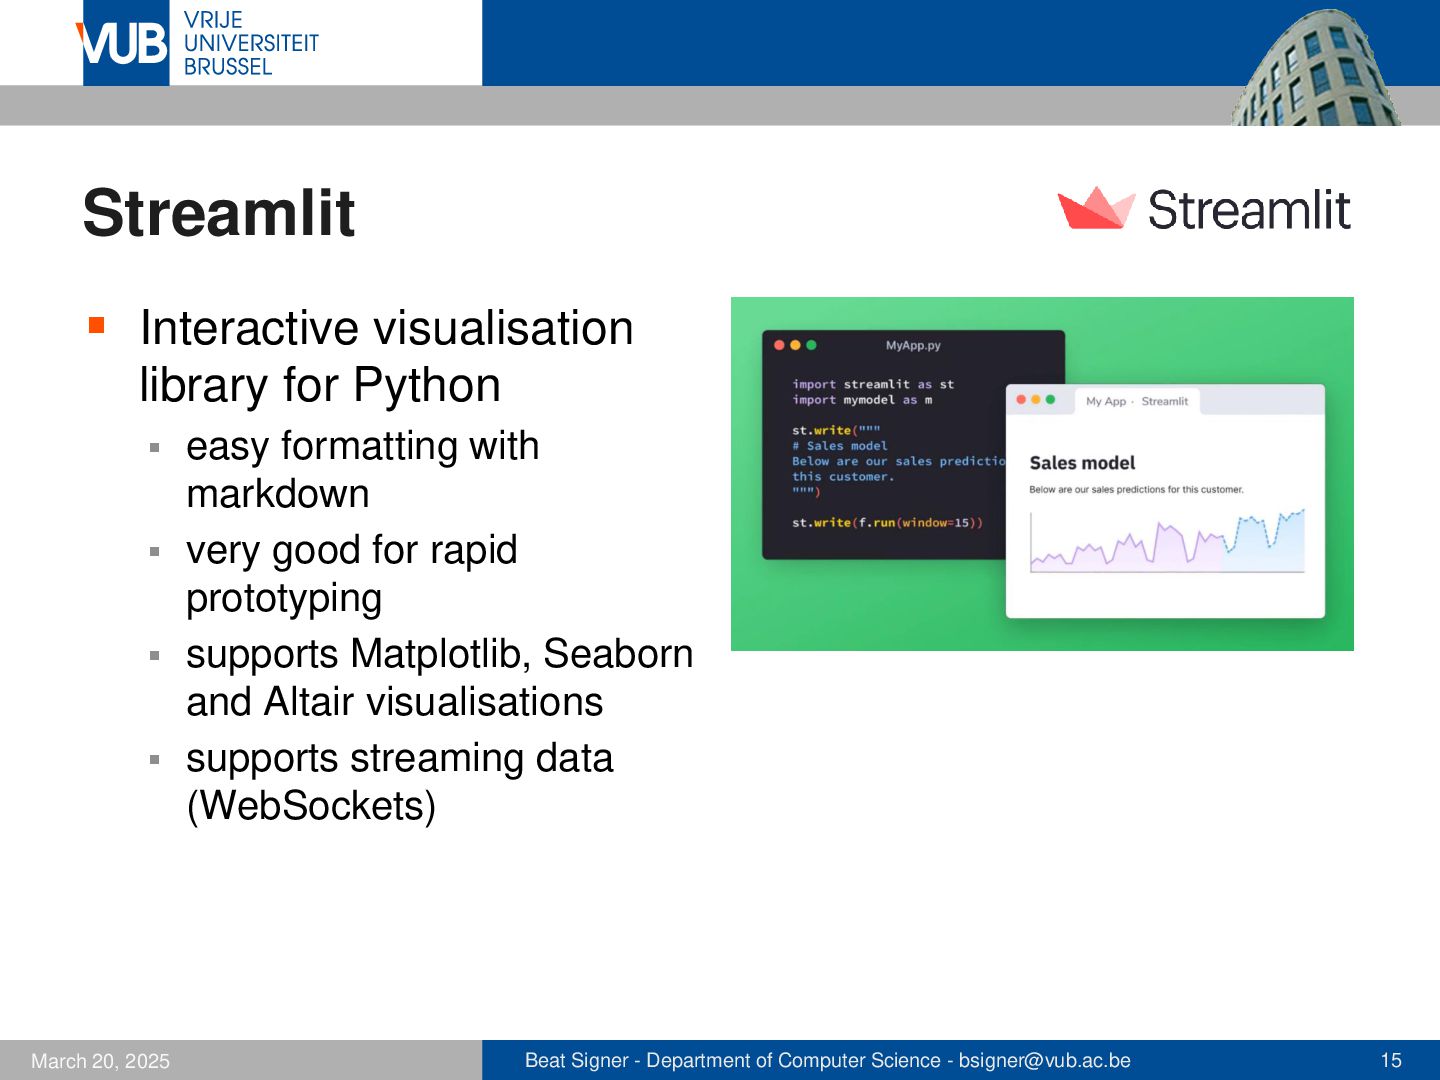The width and height of the screenshot is (1440, 1080).
Task: Click 'very good for rapid prototyping' text
Action: (352, 574)
